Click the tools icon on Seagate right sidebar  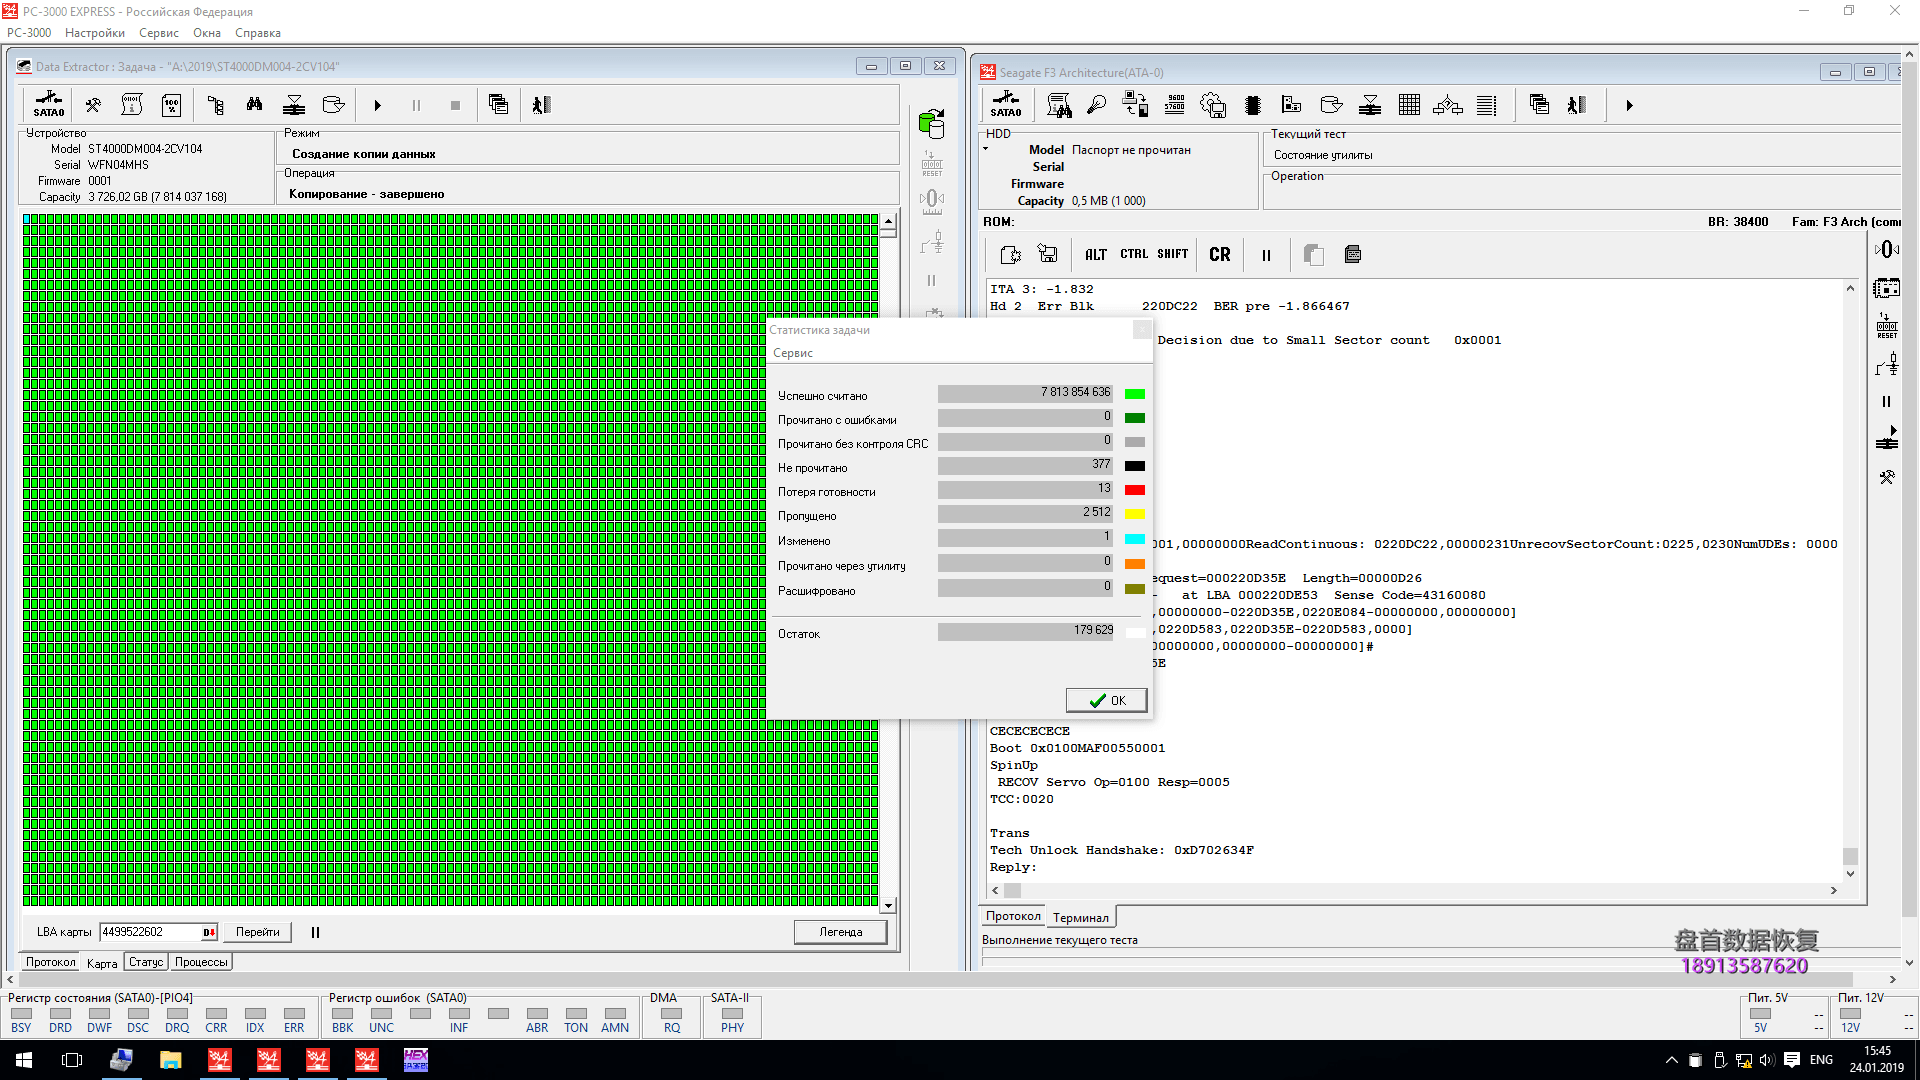(1887, 477)
